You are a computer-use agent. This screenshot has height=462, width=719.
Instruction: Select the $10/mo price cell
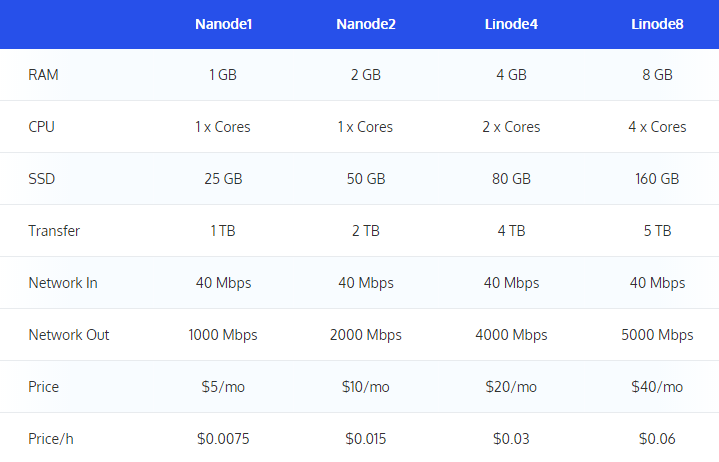(x=366, y=387)
